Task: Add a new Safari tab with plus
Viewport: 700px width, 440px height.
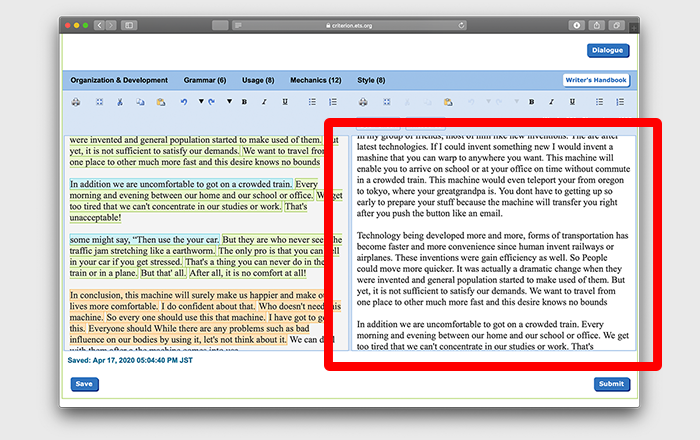Action: click(633, 28)
